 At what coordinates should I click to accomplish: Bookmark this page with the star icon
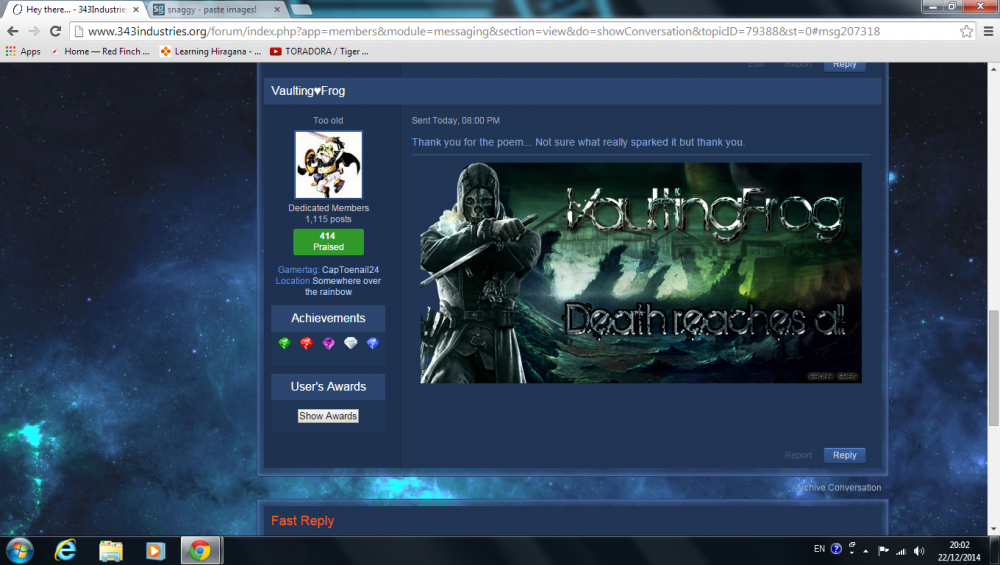pyautogui.click(x=966, y=31)
